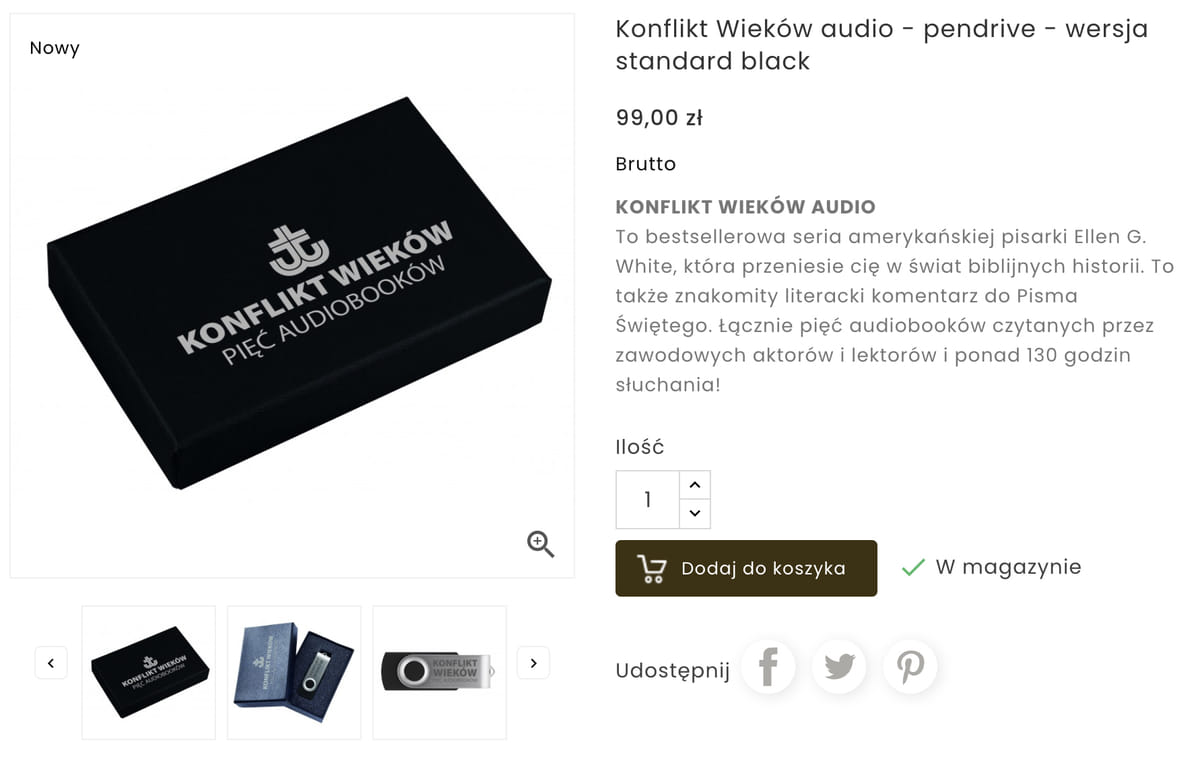The width and height of the screenshot is (1200, 765).
Task: Click the quantity input field
Action: coord(648,500)
